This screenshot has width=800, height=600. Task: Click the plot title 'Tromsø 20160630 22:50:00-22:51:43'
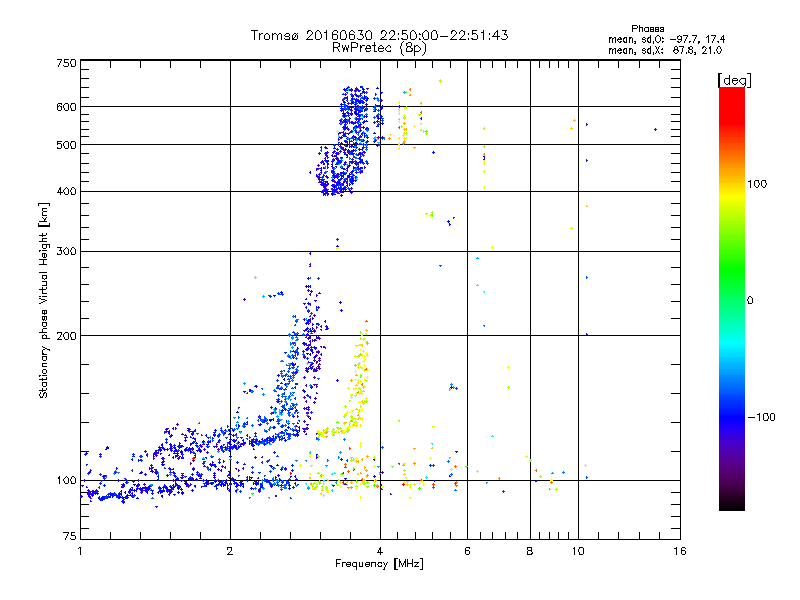click(380, 35)
